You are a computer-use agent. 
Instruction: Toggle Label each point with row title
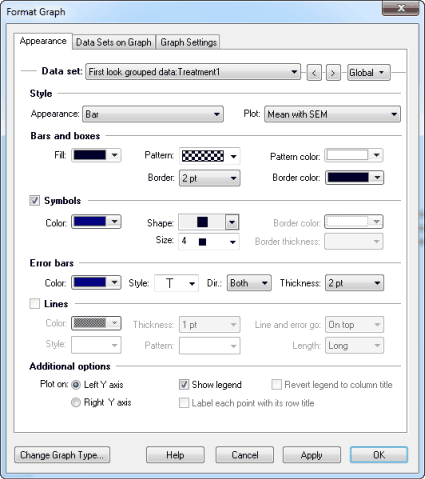[184, 403]
